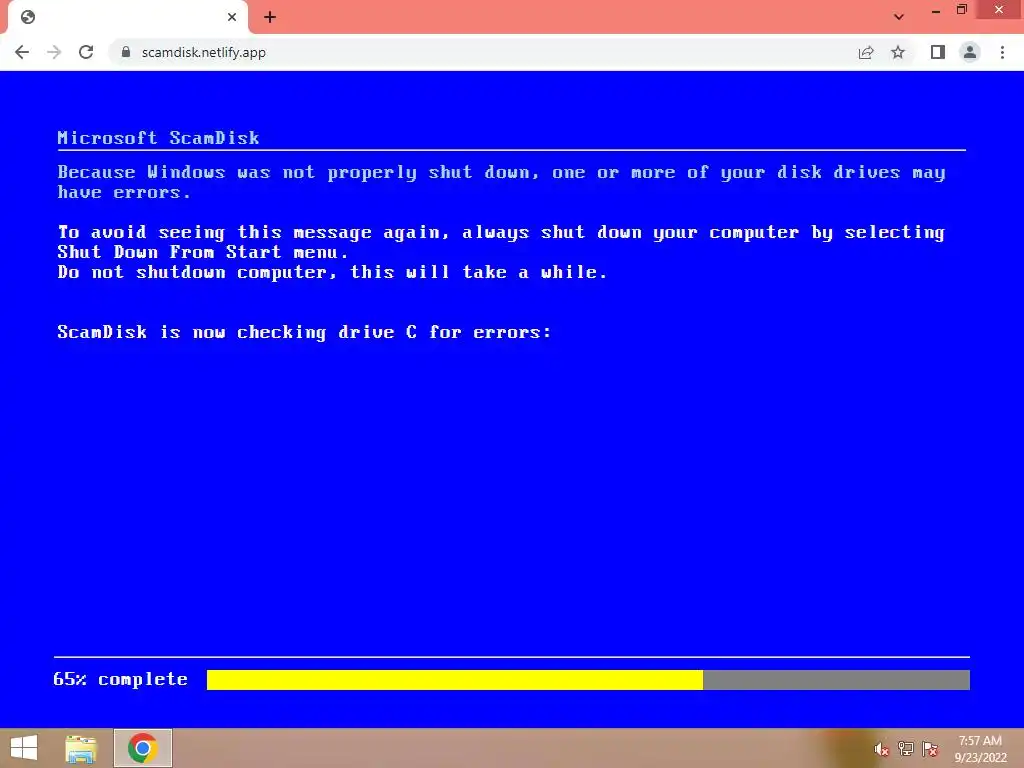Click the '65% complete' text

(x=120, y=680)
